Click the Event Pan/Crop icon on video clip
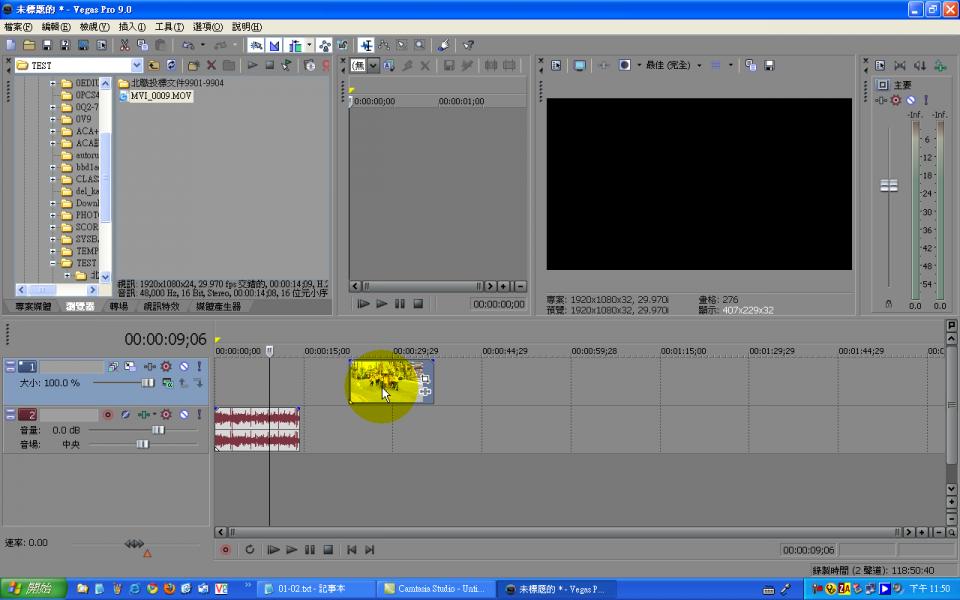 pos(426,379)
